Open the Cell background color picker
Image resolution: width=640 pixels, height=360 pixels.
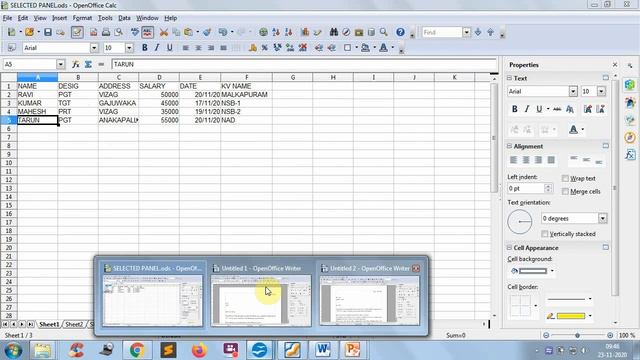tap(532, 271)
